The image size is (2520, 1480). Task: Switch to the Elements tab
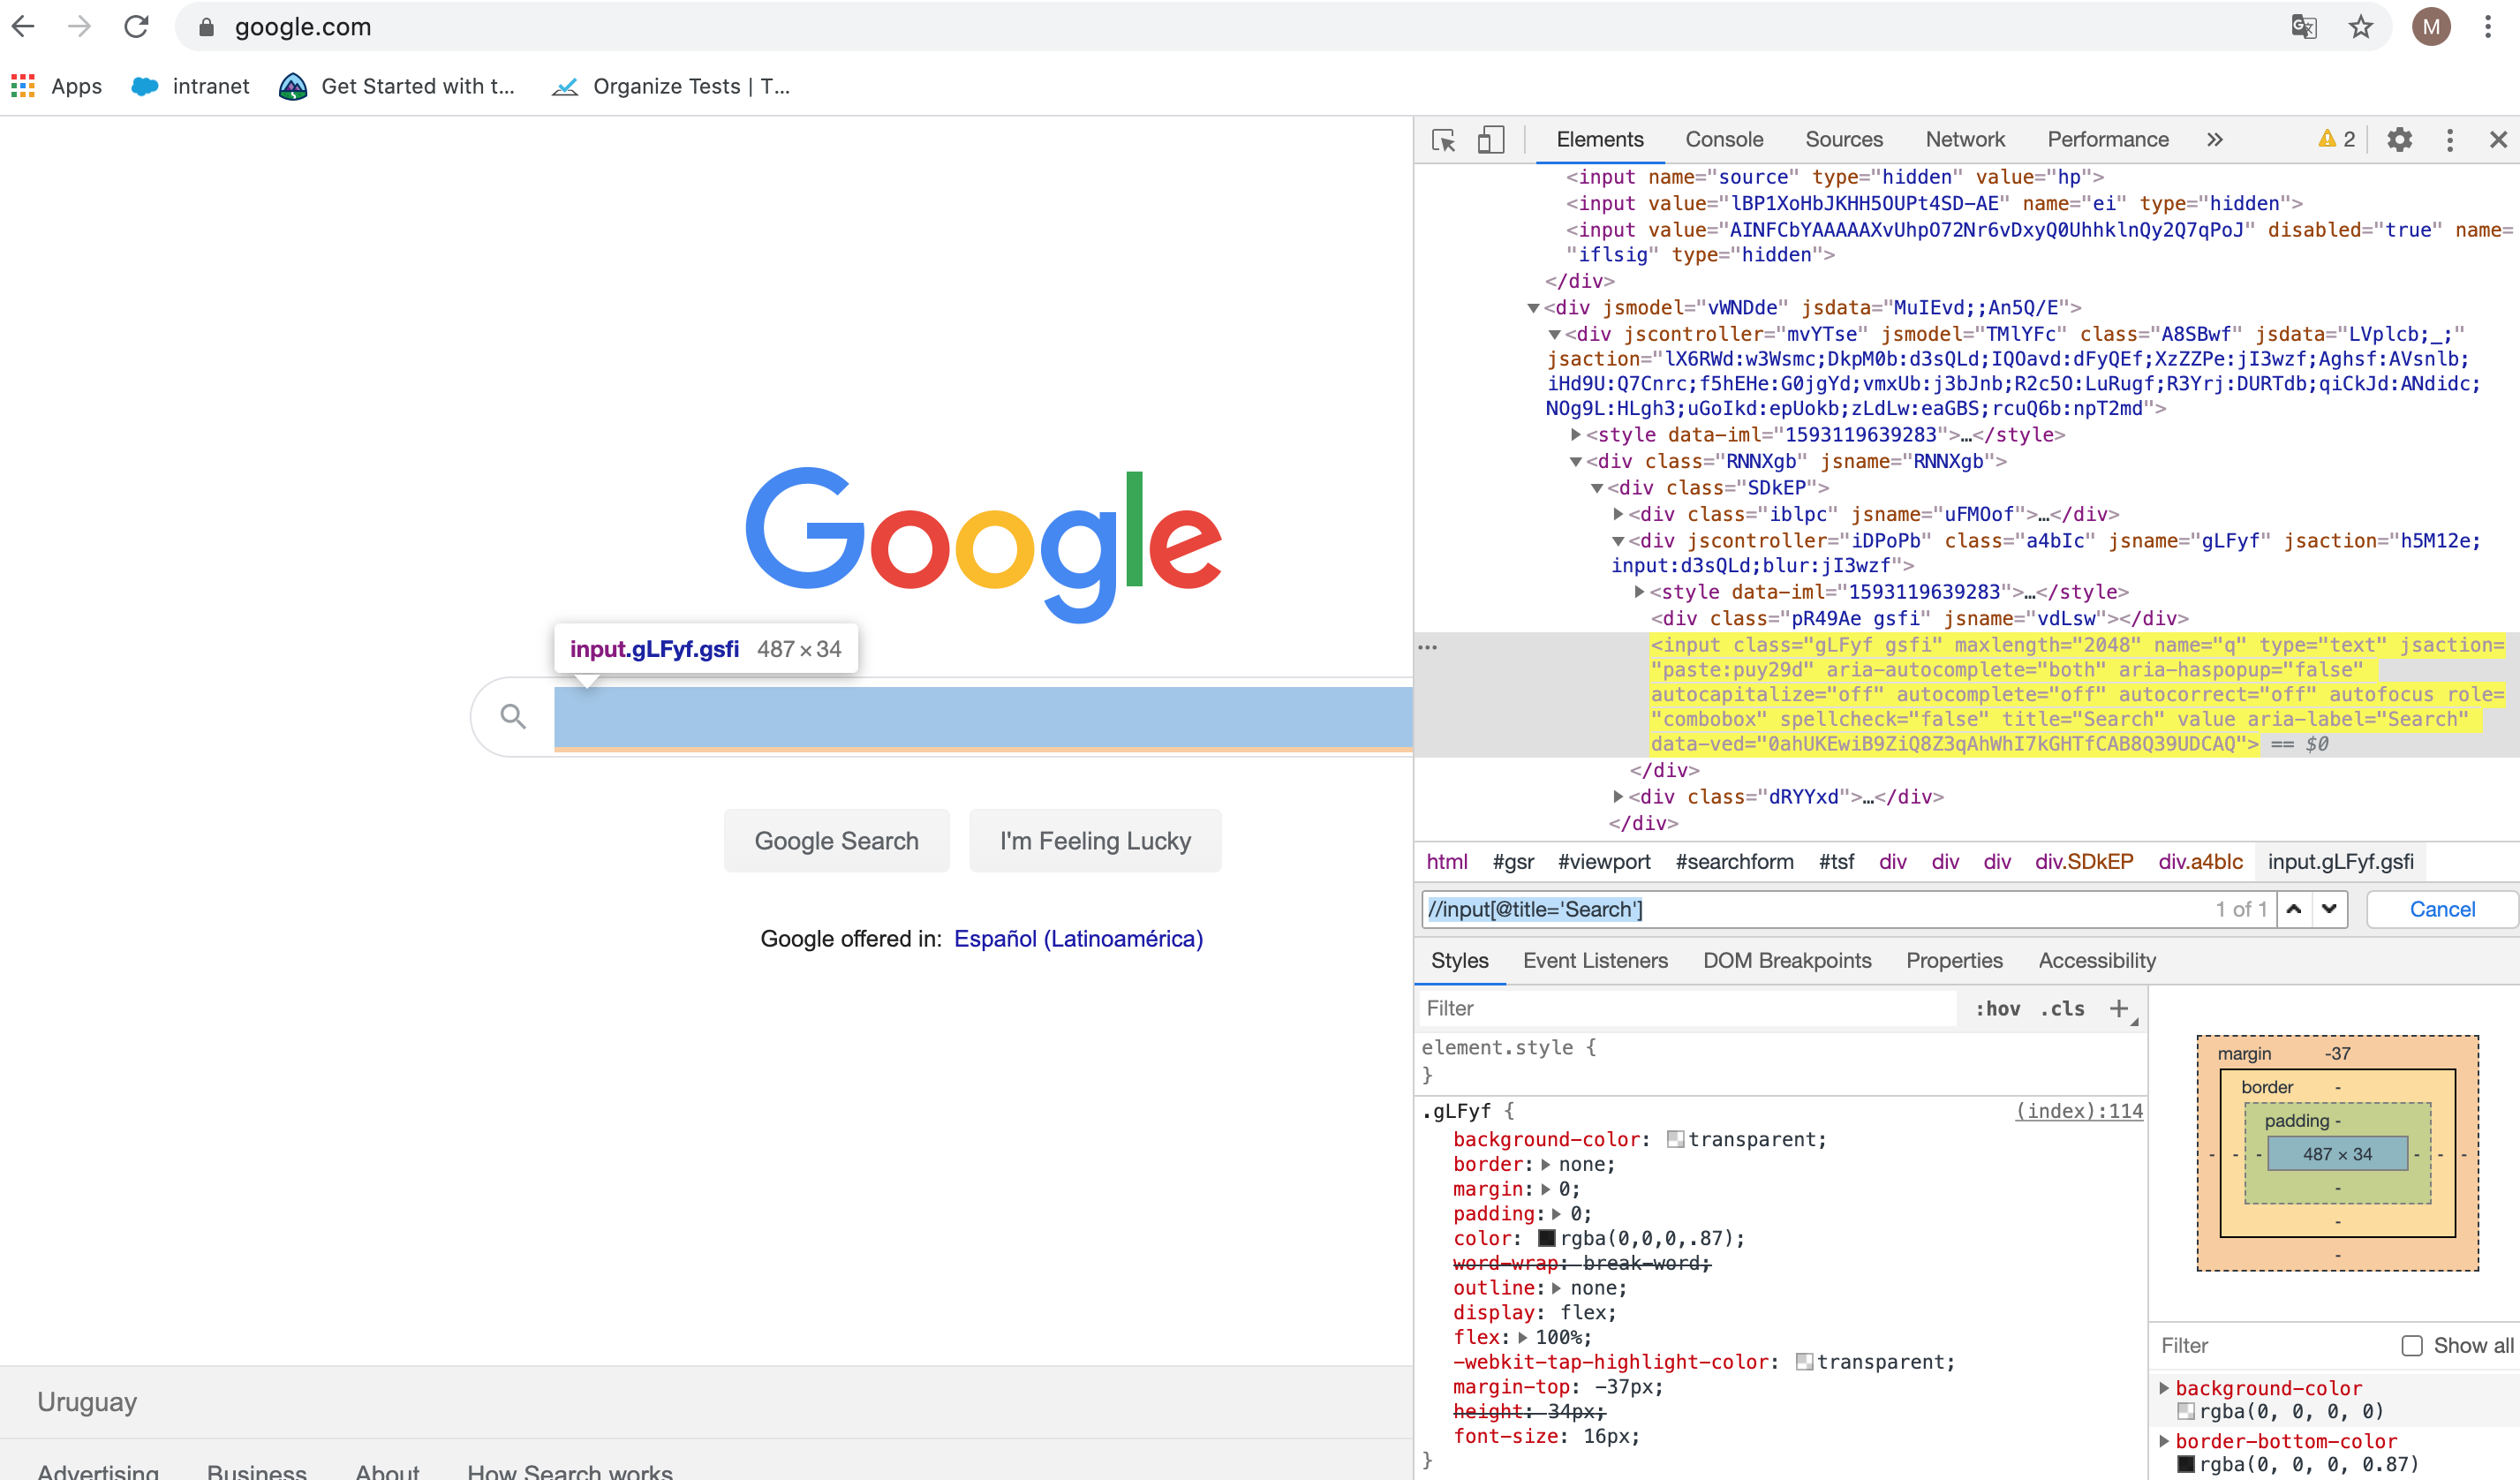tap(1599, 140)
